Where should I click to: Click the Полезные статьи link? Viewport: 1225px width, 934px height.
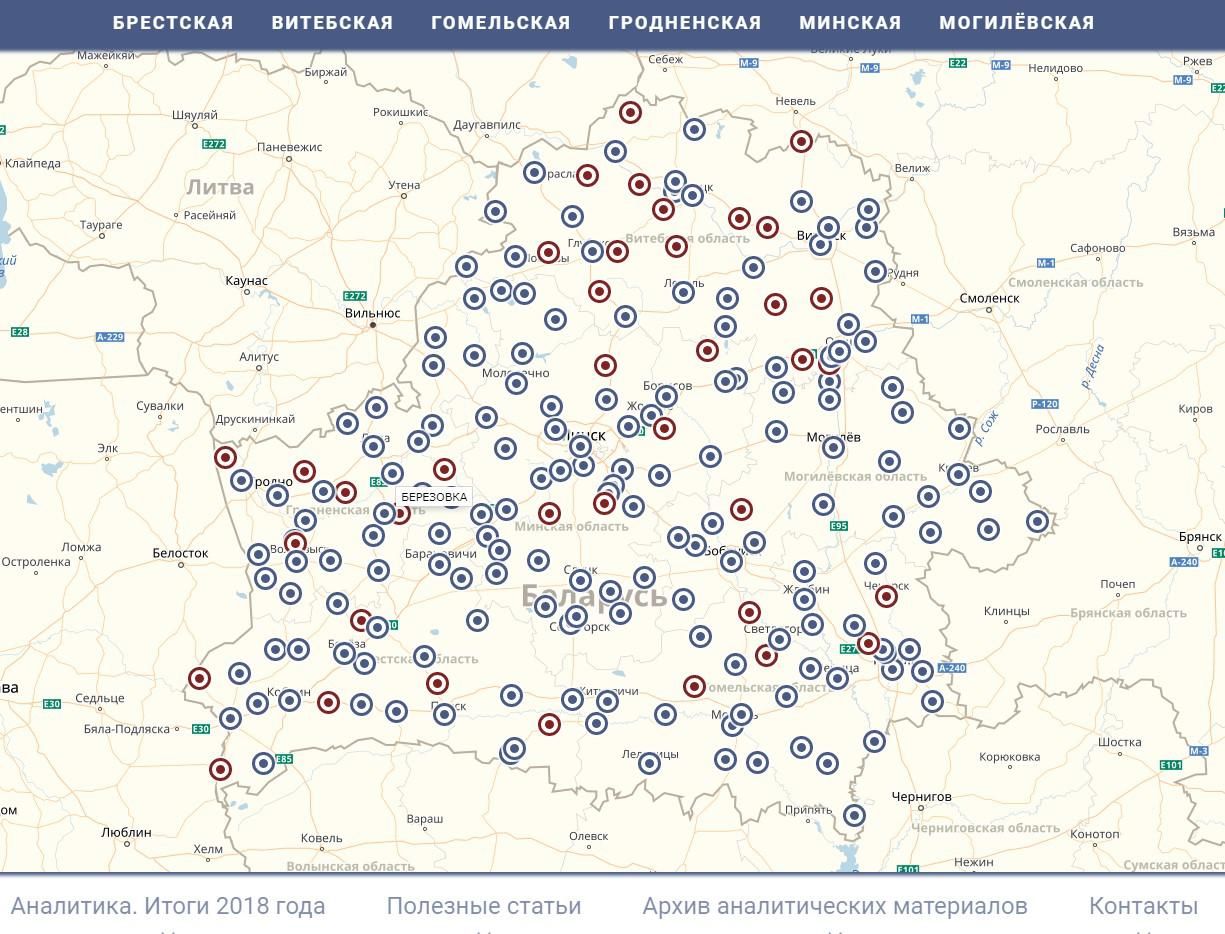tap(483, 906)
